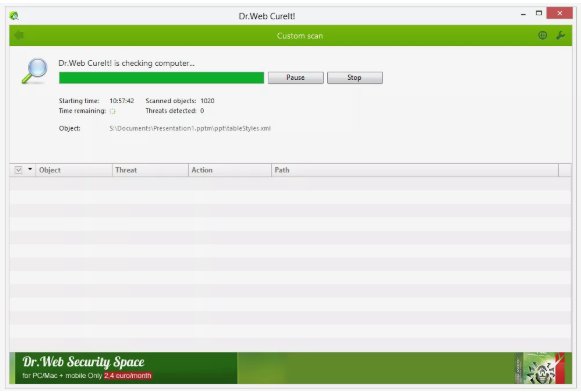Stop the custom scan
The width and height of the screenshot is (581, 392).
click(x=355, y=77)
